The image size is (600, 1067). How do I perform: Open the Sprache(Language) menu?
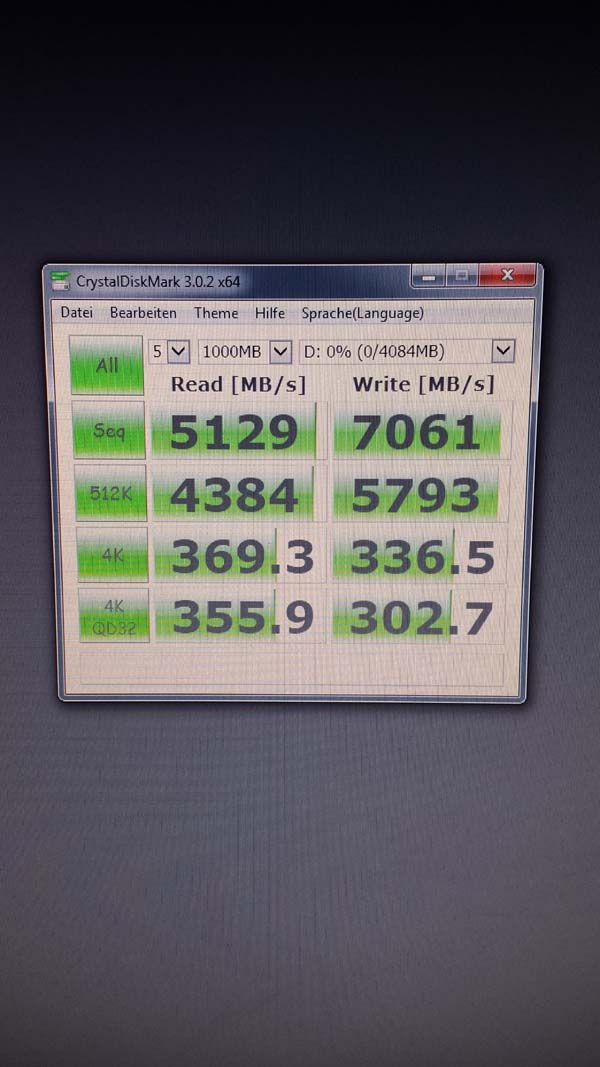(363, 313)
